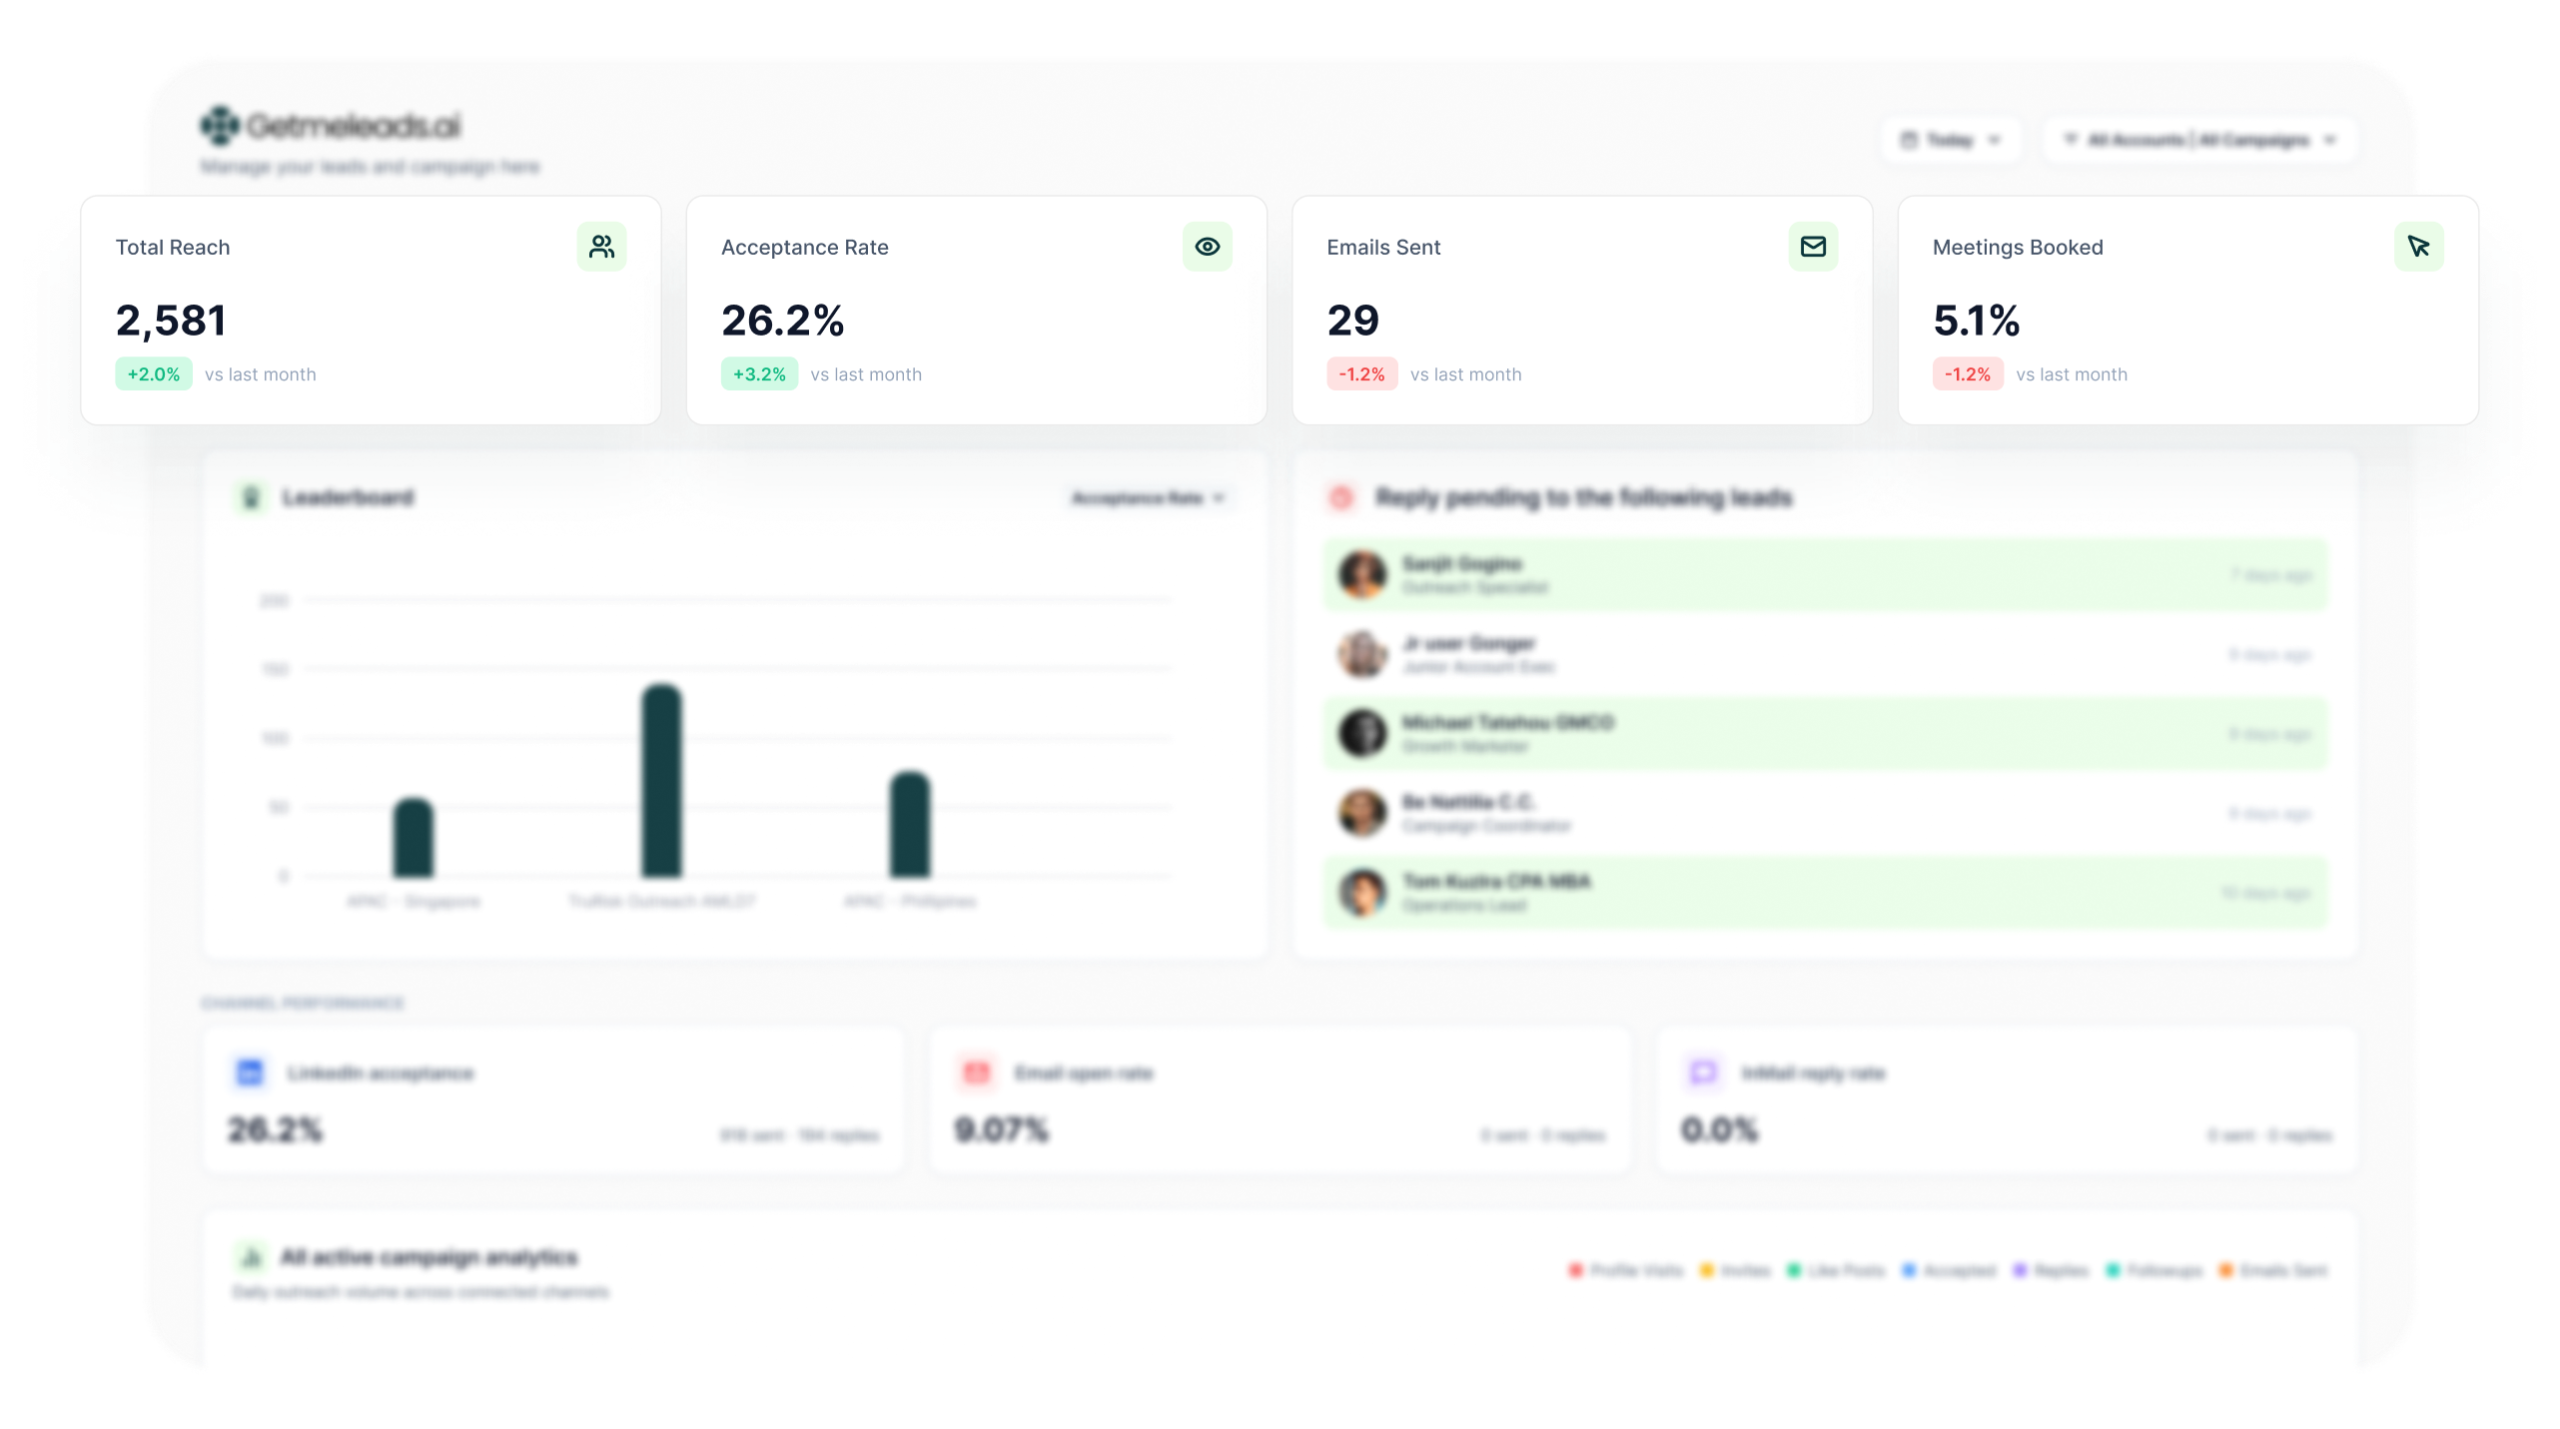Click the people icon on Total Reach card
The image size is (2560, 1429).
point(601,246)
